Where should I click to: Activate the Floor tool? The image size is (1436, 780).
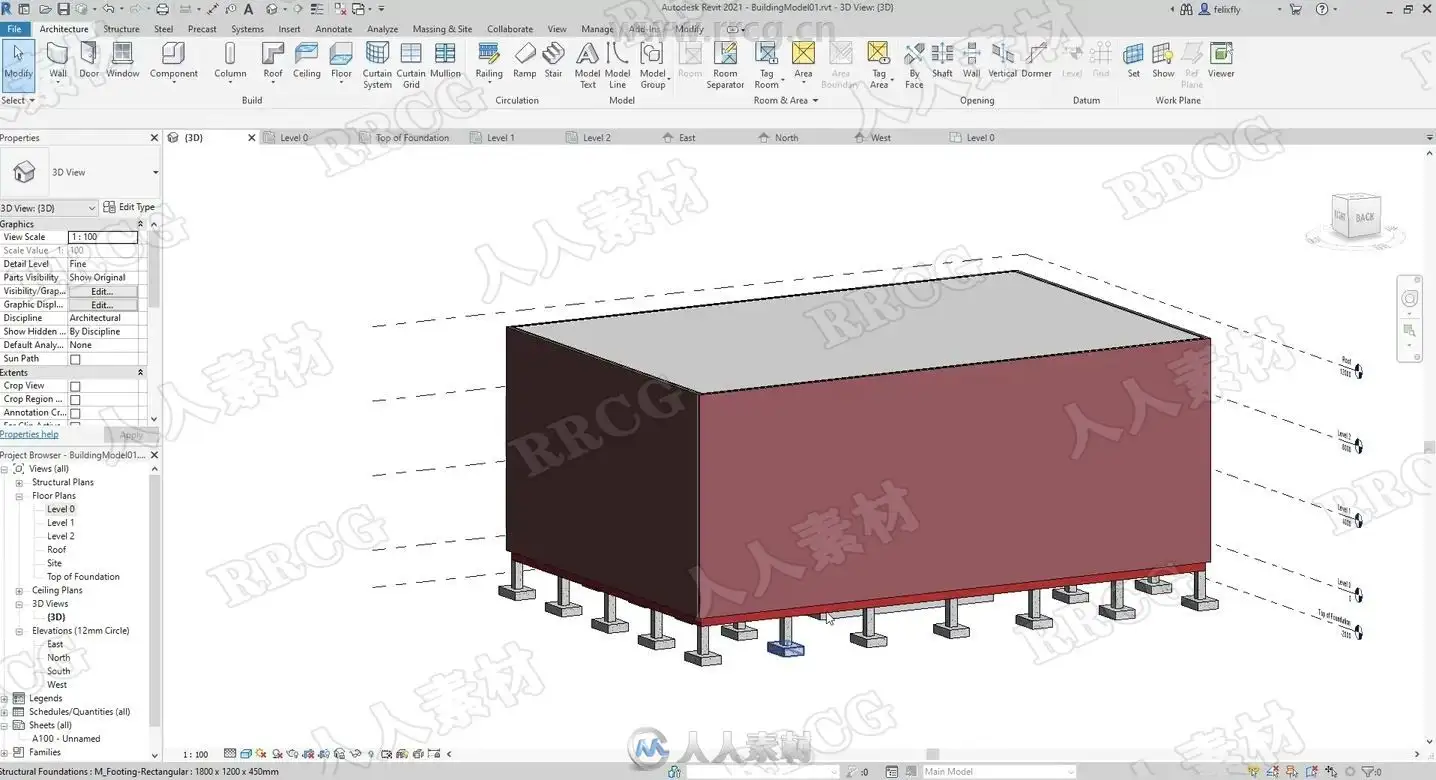pyautogui.click(x=342, y=61)
